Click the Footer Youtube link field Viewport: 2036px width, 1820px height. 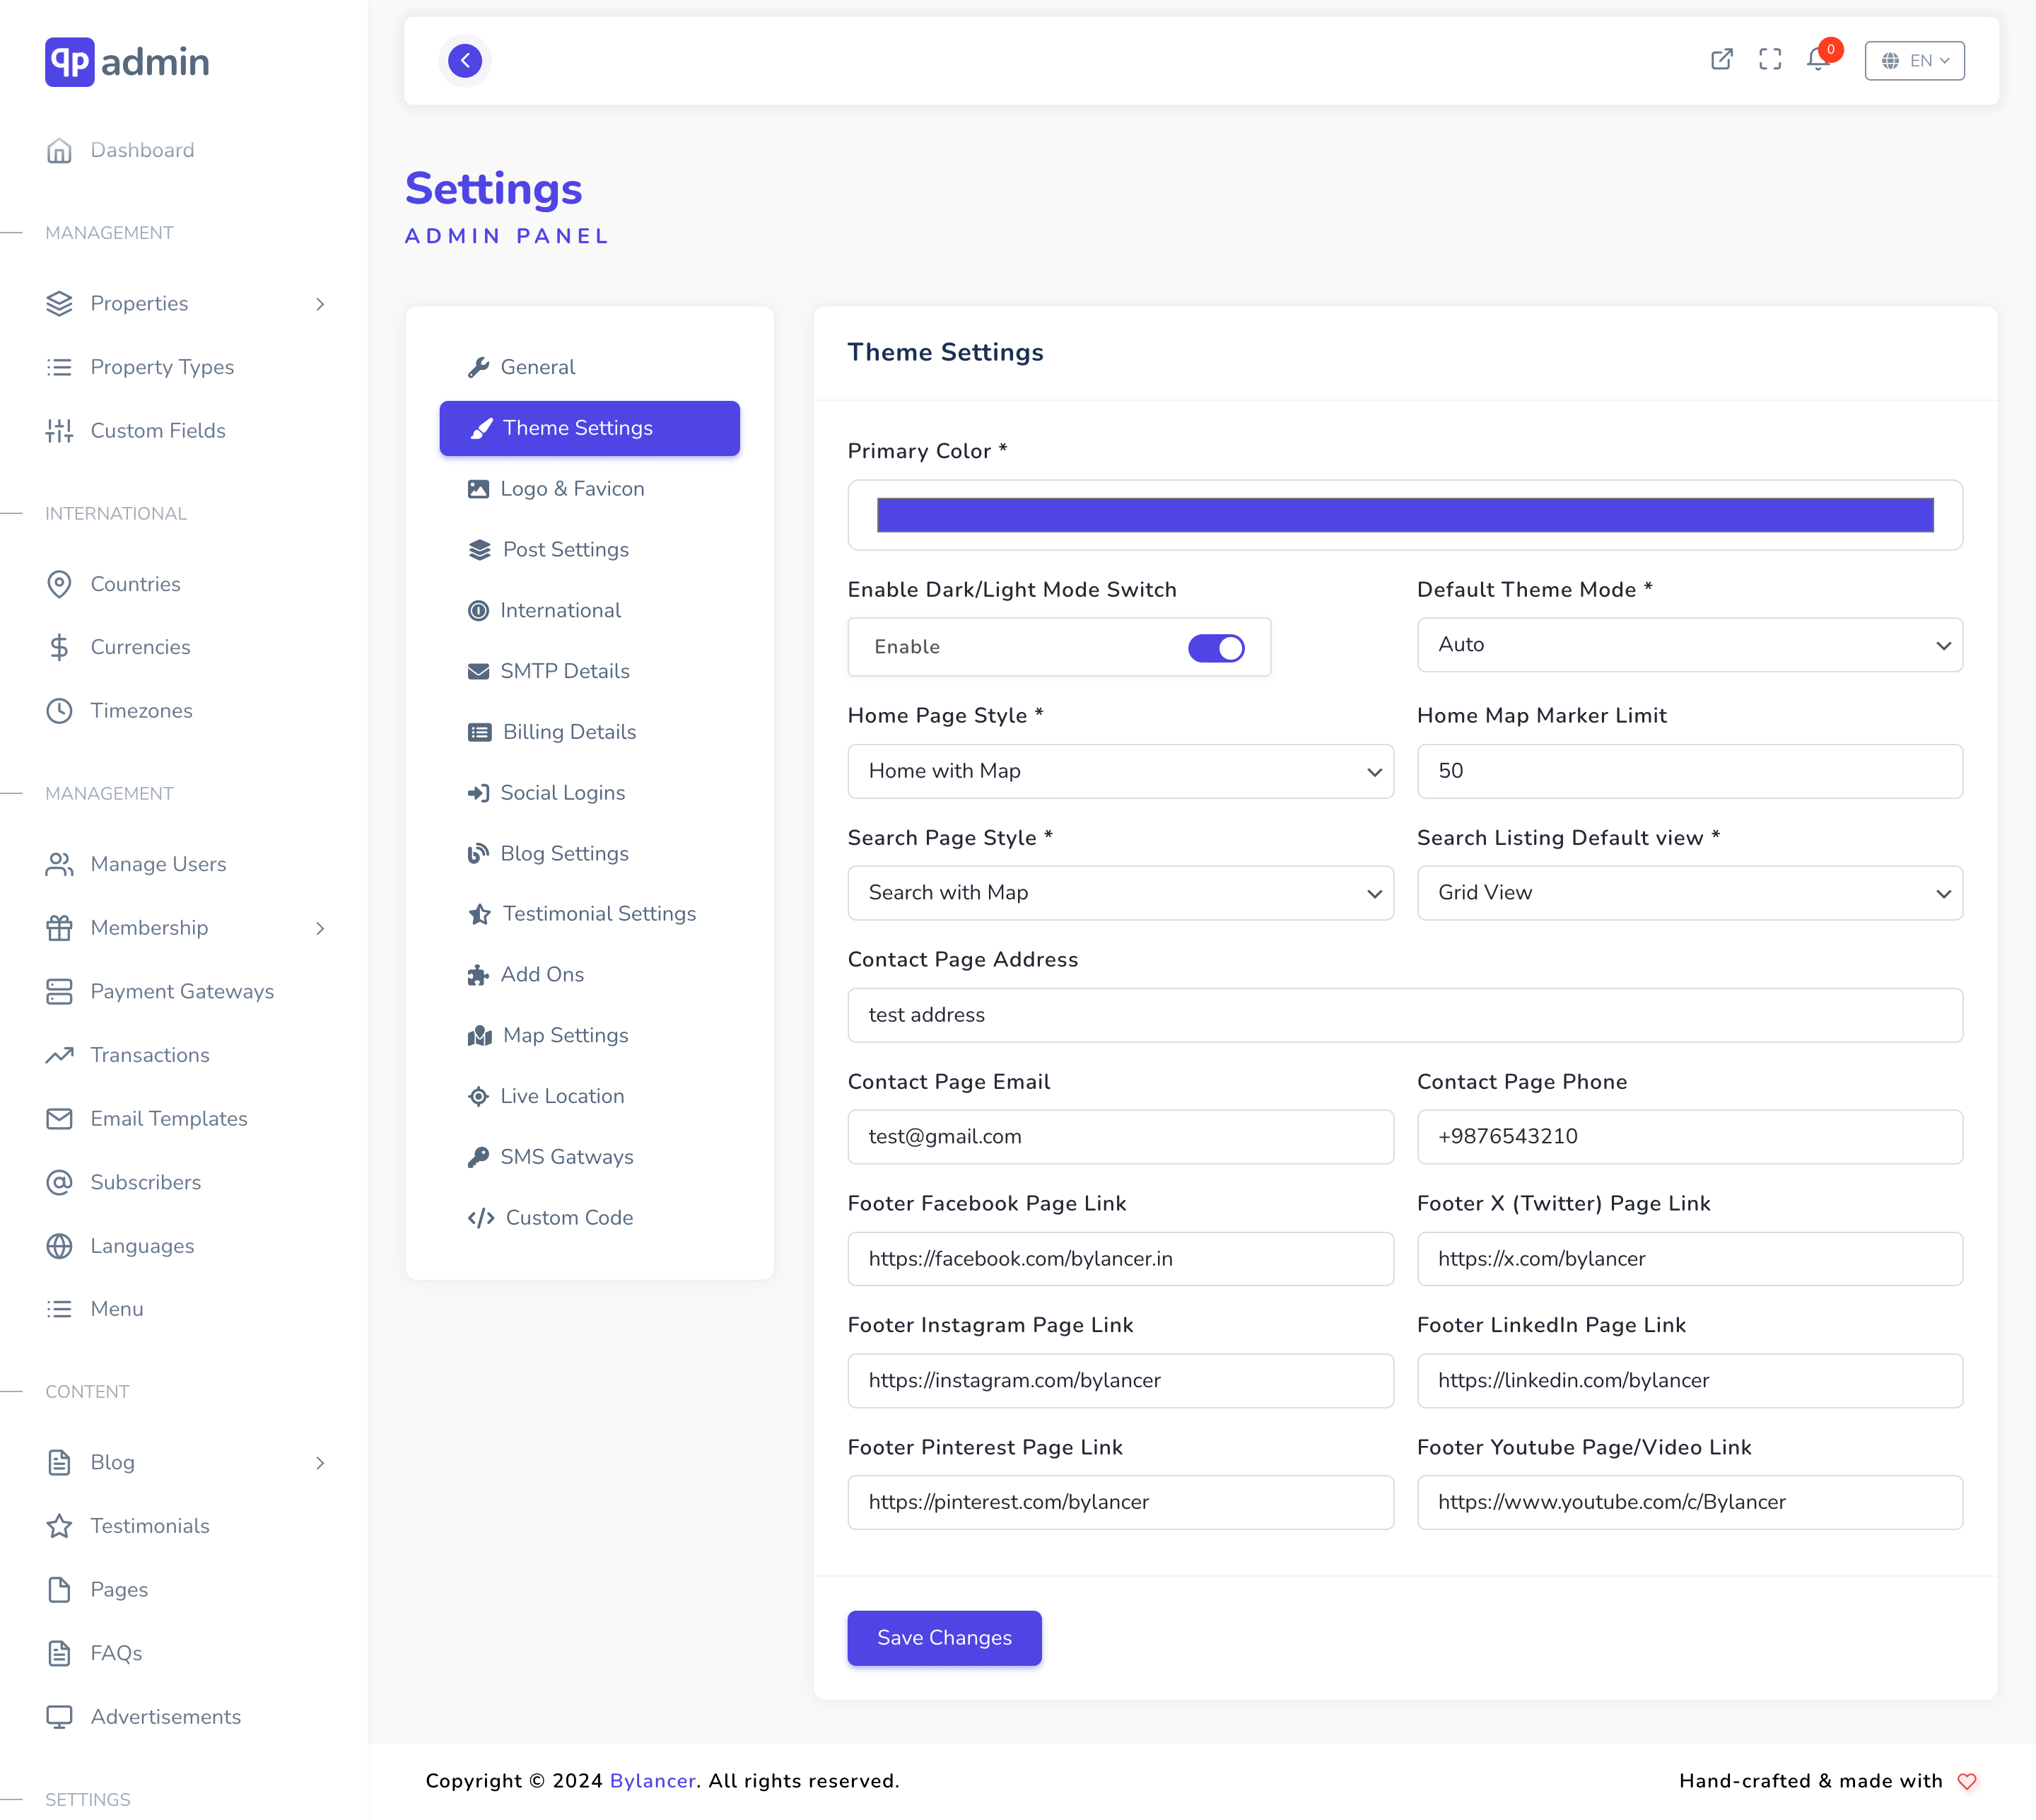click(1689, 1503)
